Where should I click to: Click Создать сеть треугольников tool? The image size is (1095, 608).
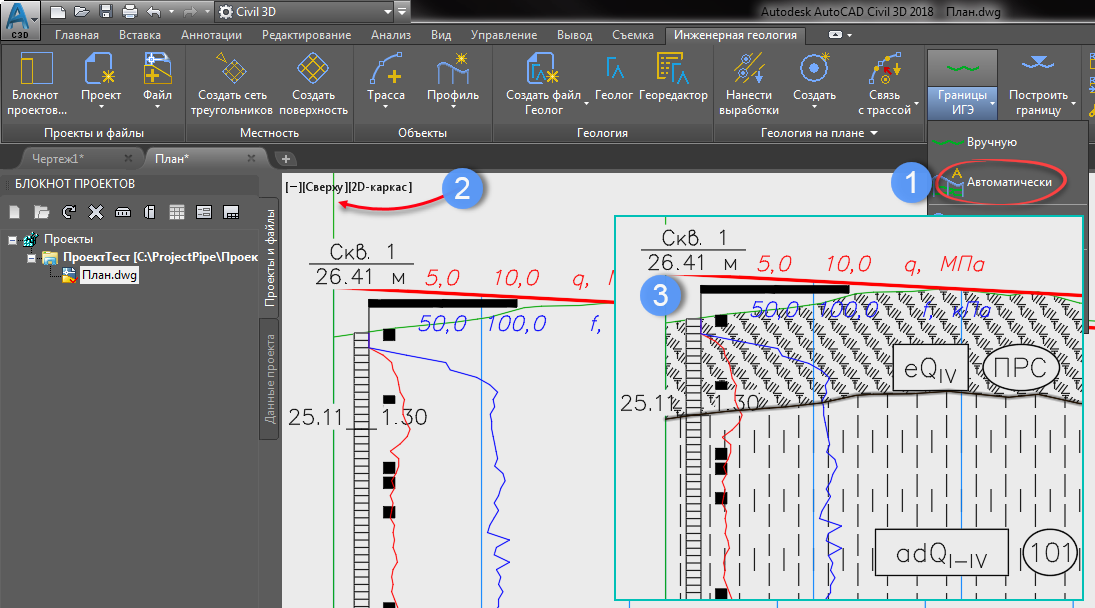(232, 83)
